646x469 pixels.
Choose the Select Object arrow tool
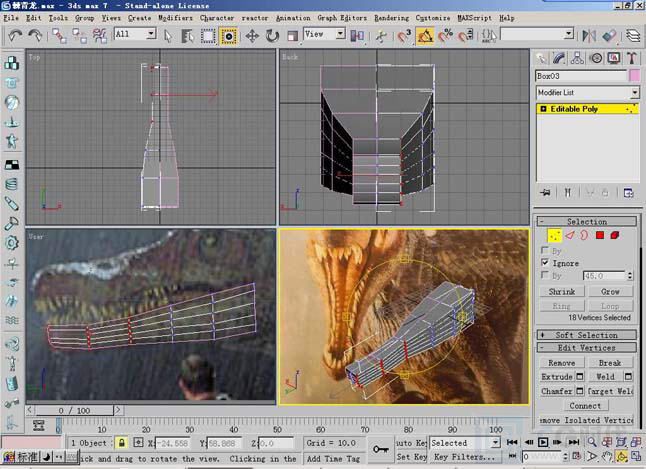[168, 36]
